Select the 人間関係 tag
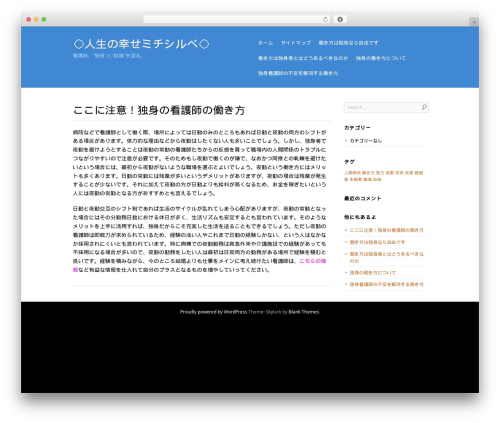The image size is (500, 423). point(352,173)
